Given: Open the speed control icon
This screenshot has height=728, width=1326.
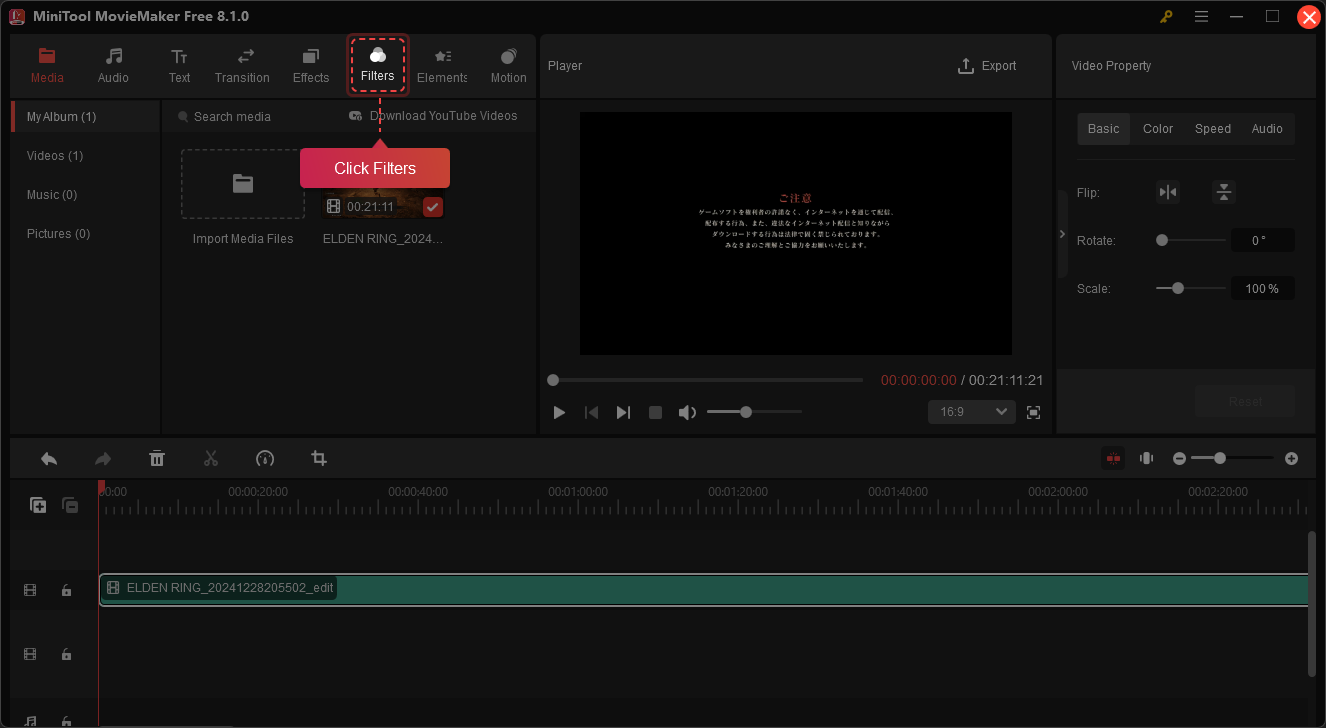Looking at the screenshot, I should (x=265, y=458).
